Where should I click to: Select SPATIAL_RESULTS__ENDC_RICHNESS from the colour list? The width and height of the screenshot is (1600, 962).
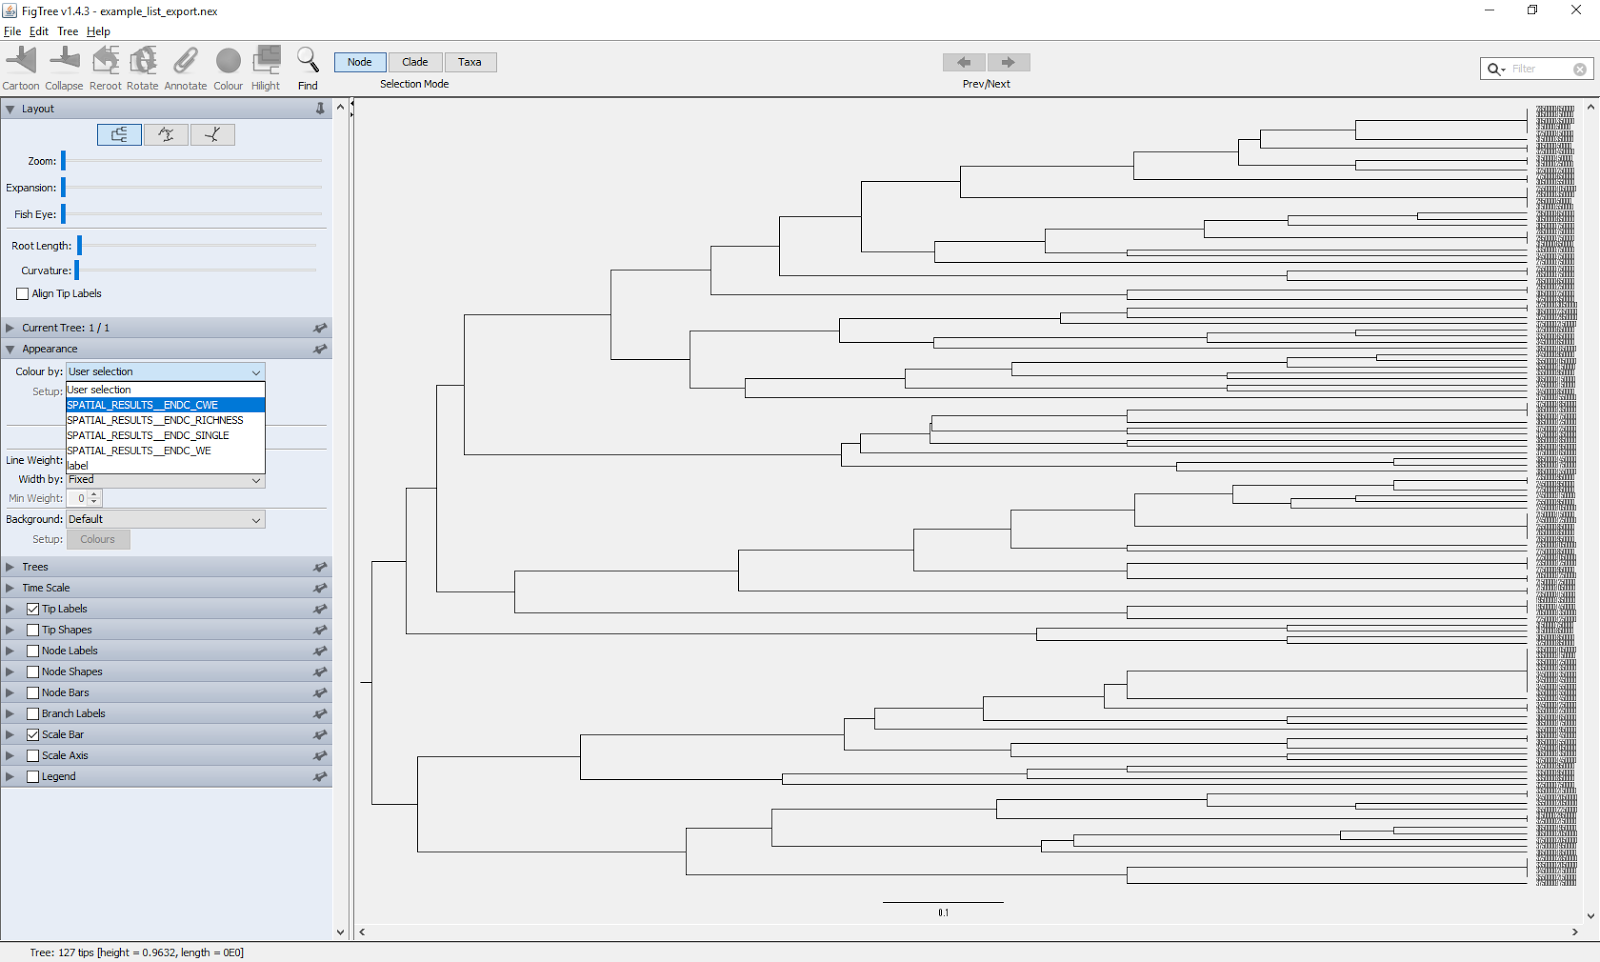(155, 420)
